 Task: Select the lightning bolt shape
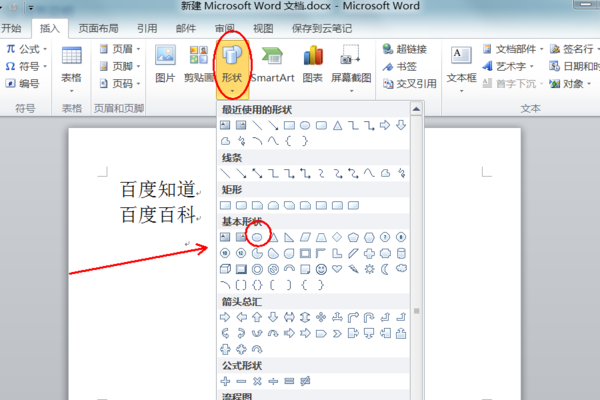(353, 269)
